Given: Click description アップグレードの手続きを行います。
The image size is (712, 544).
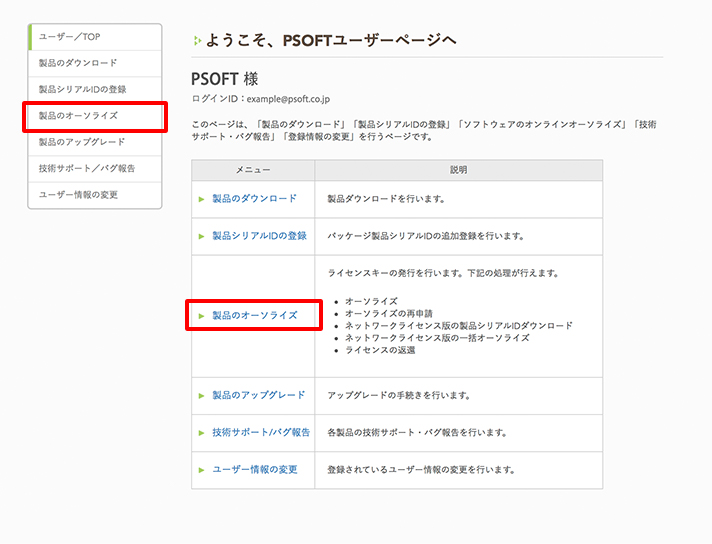Looking at the screenshot, I should [399, 396].
